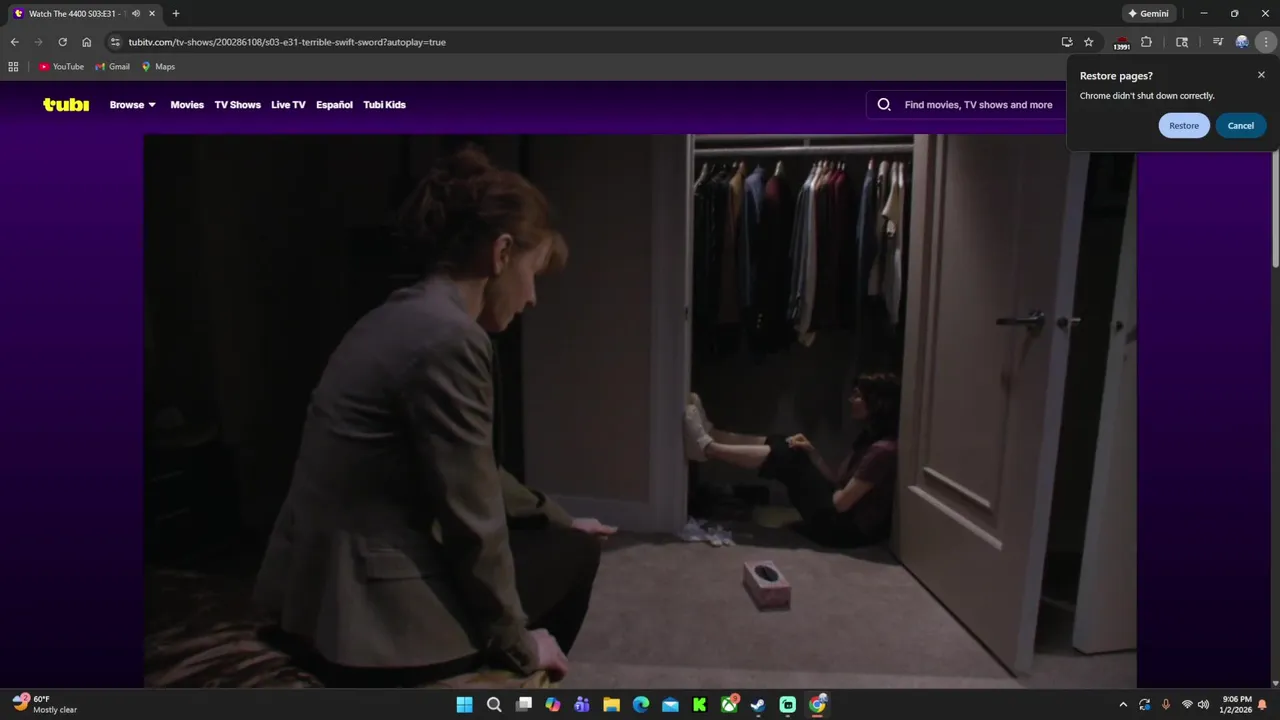Click the search tabs/lens toolbar icon
Viewport: 1280px width, 720px height.
pyautogui.click(x=1182, y=42)
